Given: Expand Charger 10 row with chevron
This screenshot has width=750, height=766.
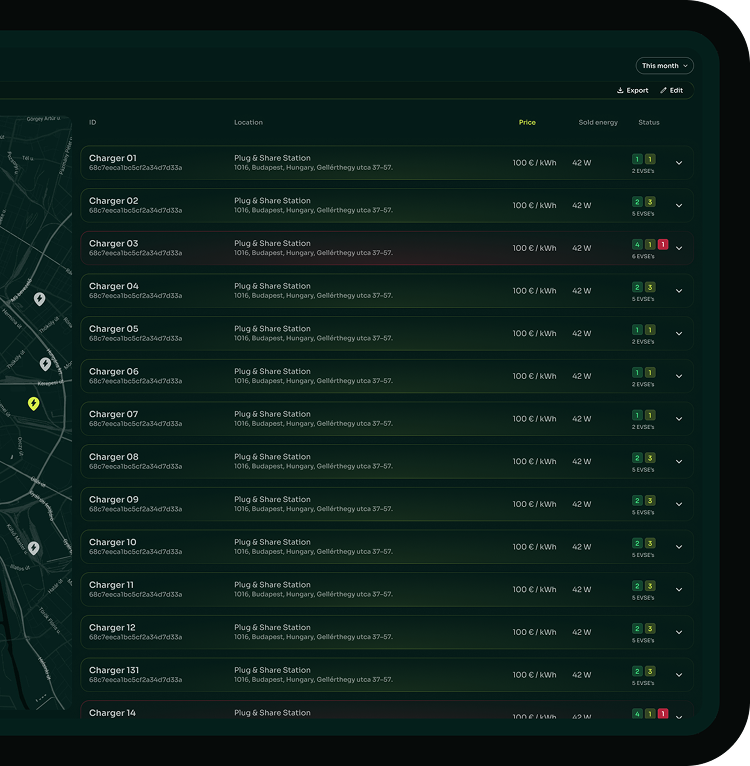Looking at the screenshot, I should pos(679,547).
